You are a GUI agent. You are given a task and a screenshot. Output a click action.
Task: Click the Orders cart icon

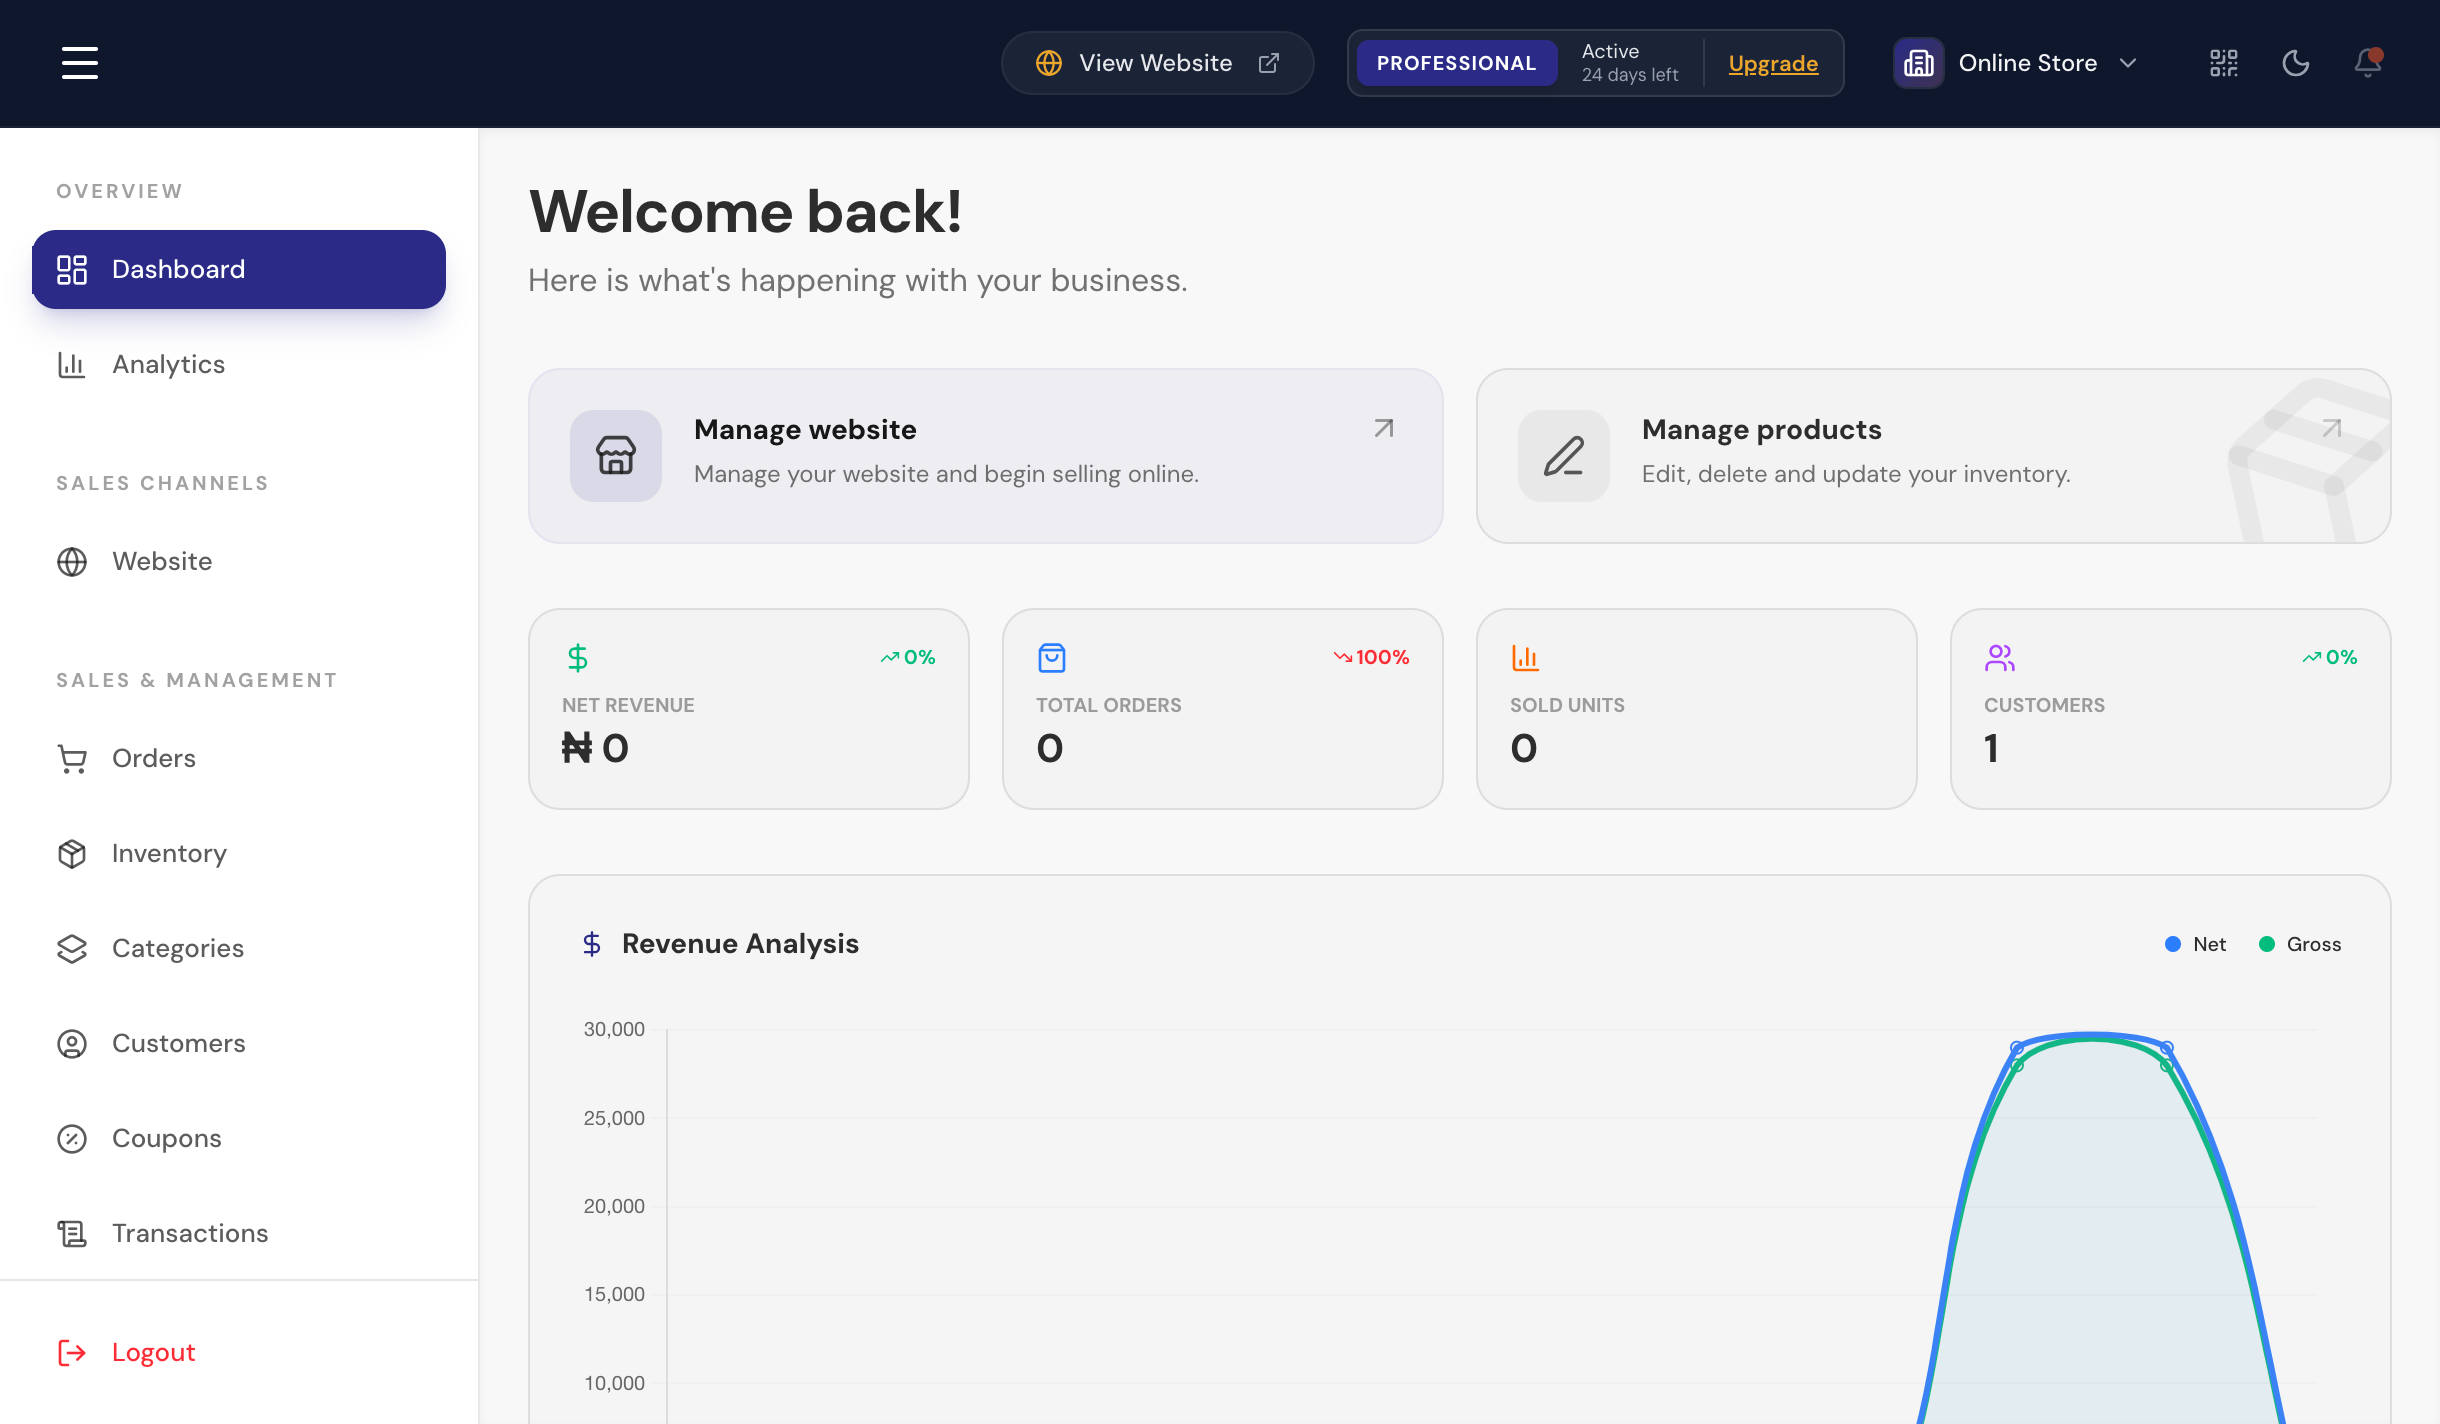click(72, 759)
